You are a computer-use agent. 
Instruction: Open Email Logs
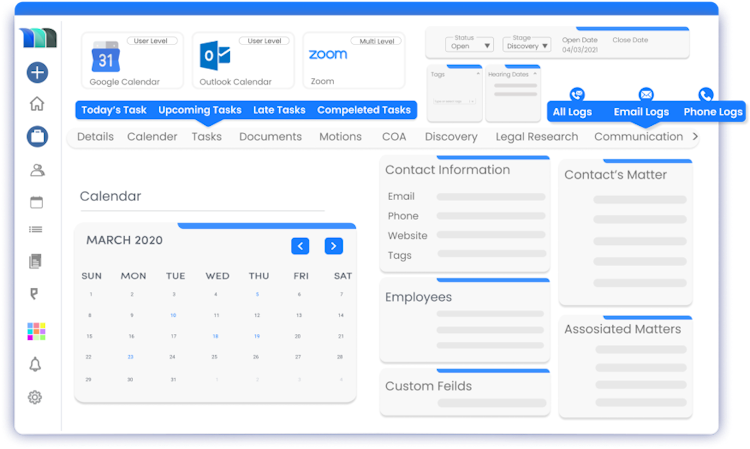641,112
